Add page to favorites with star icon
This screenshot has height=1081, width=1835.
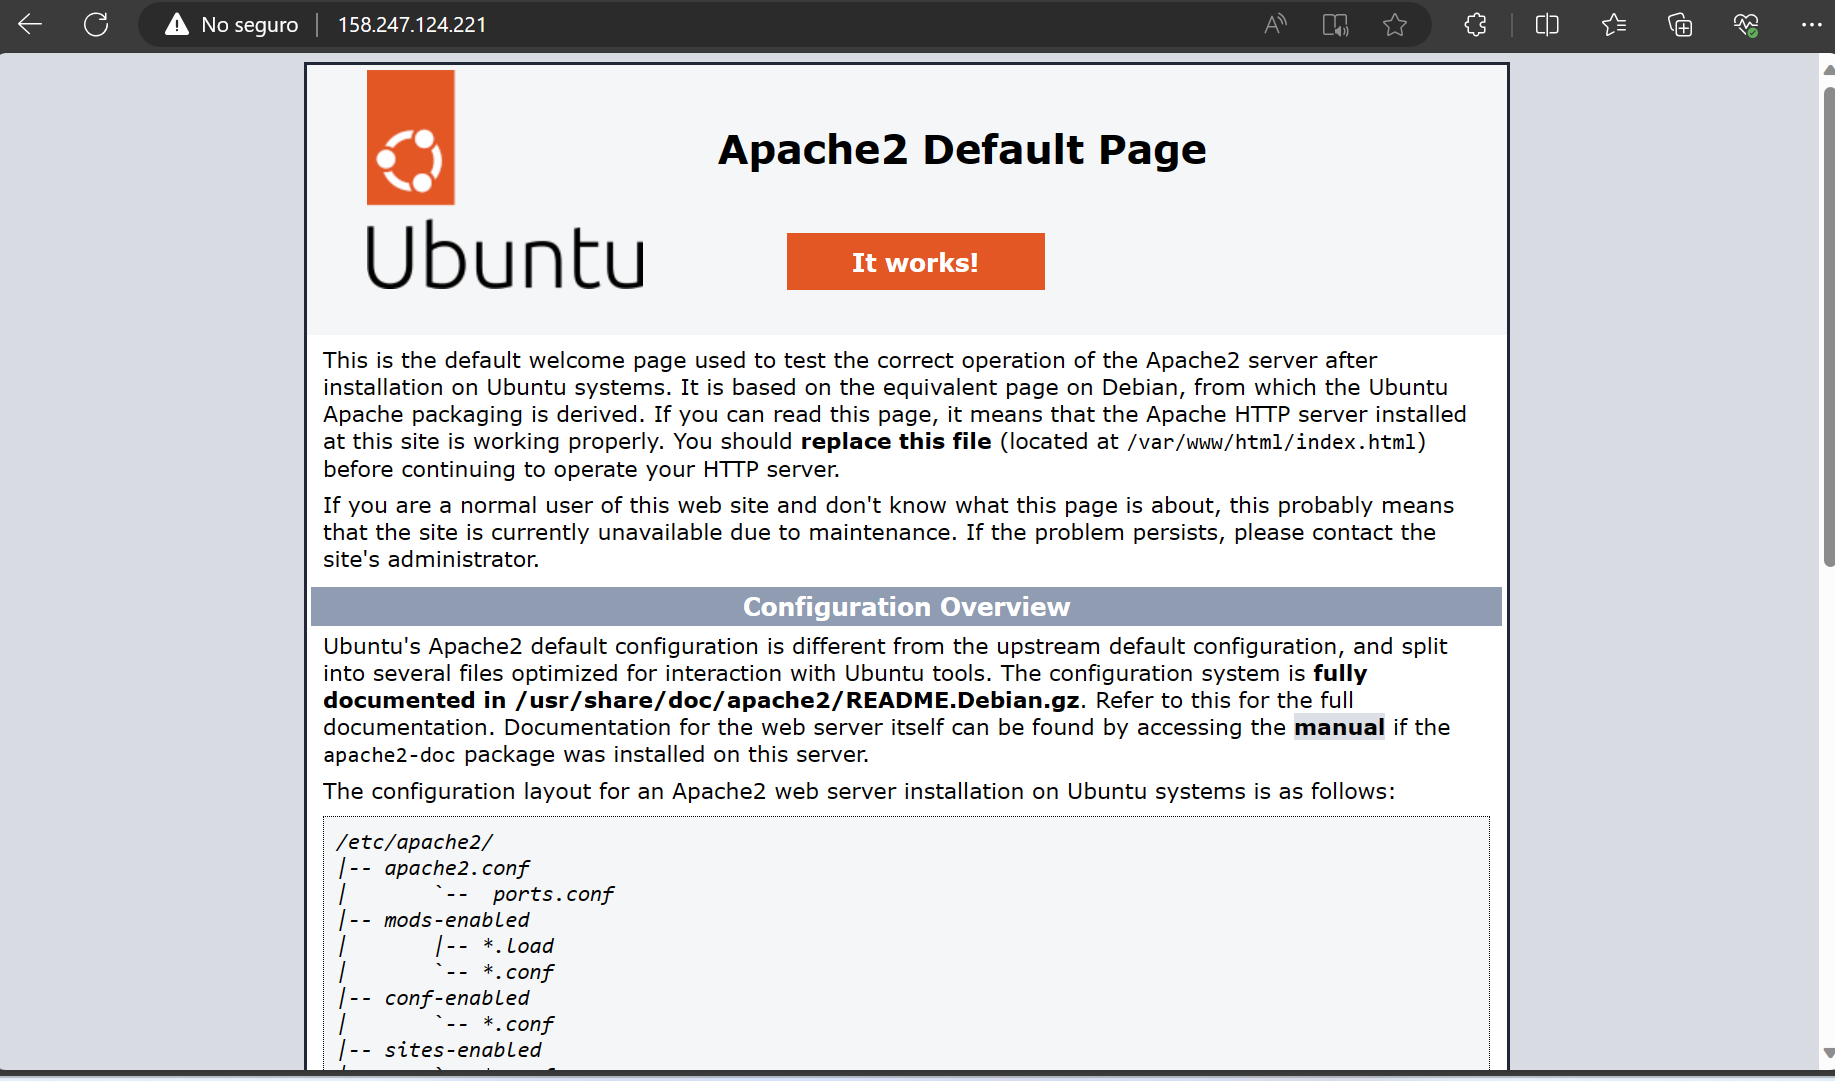(x=1395, y=25)
